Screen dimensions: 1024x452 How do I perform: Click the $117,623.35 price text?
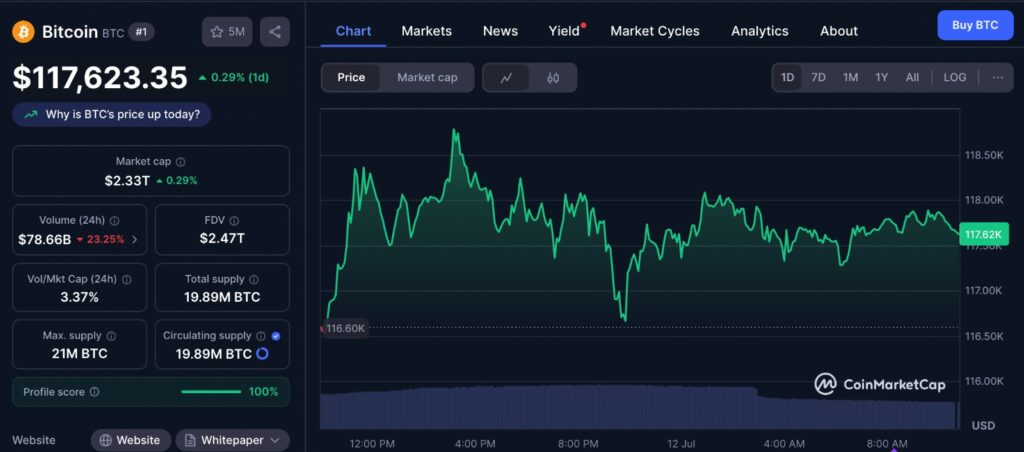click(101, 78)
